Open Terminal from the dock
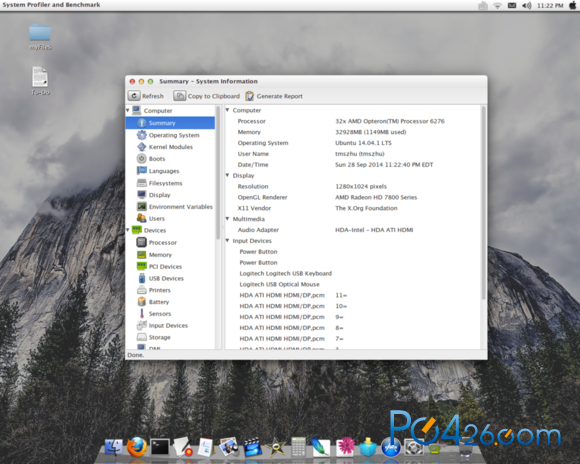Image resolution: width=580 pixels, height=464 pixels. [x=160, y=447]
